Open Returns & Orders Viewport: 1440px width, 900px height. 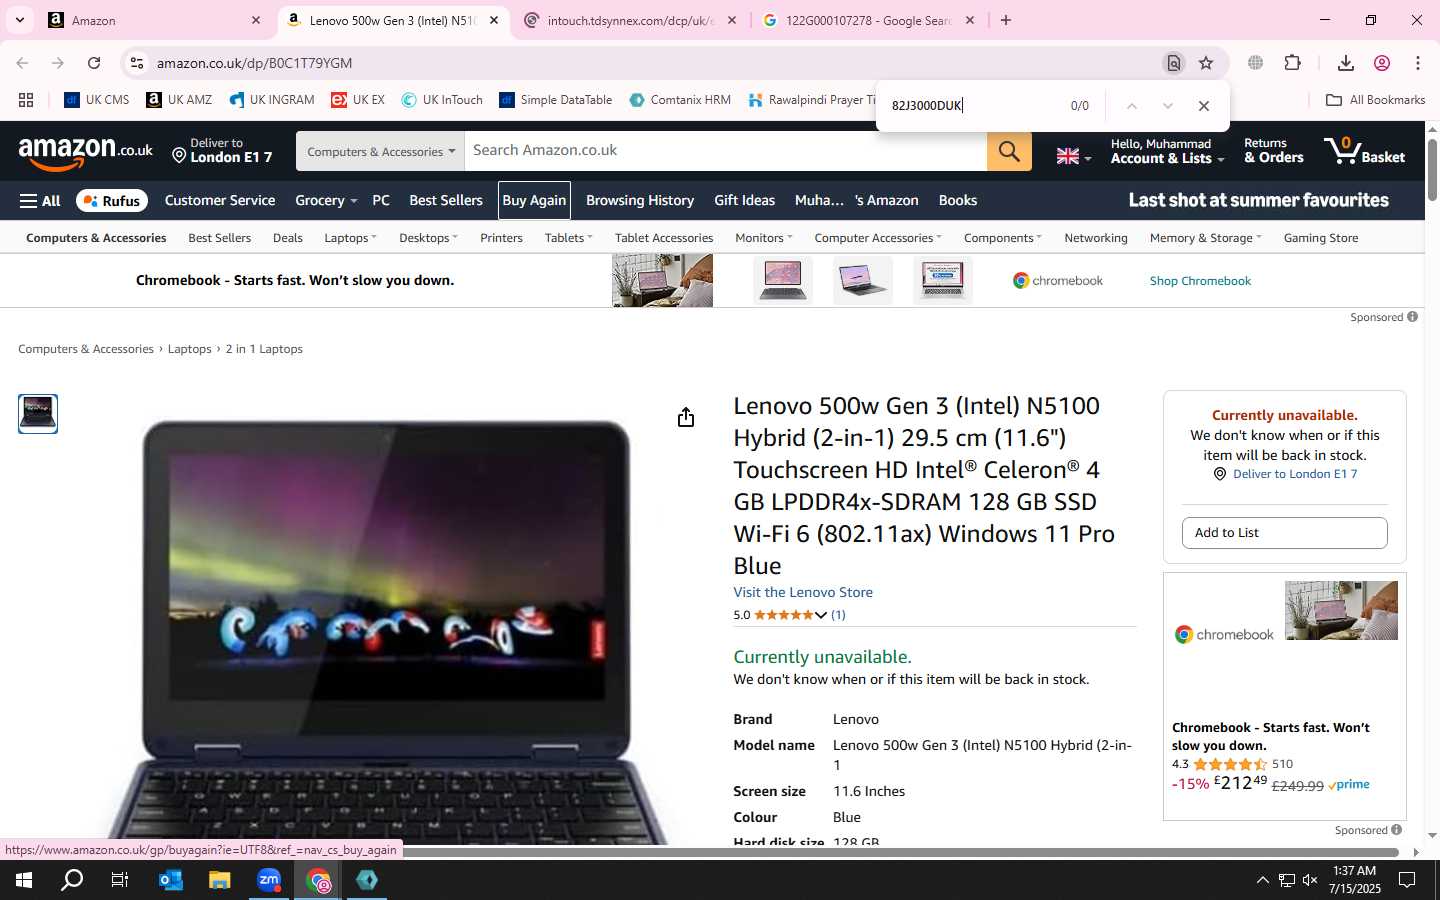pos(1273,151)
